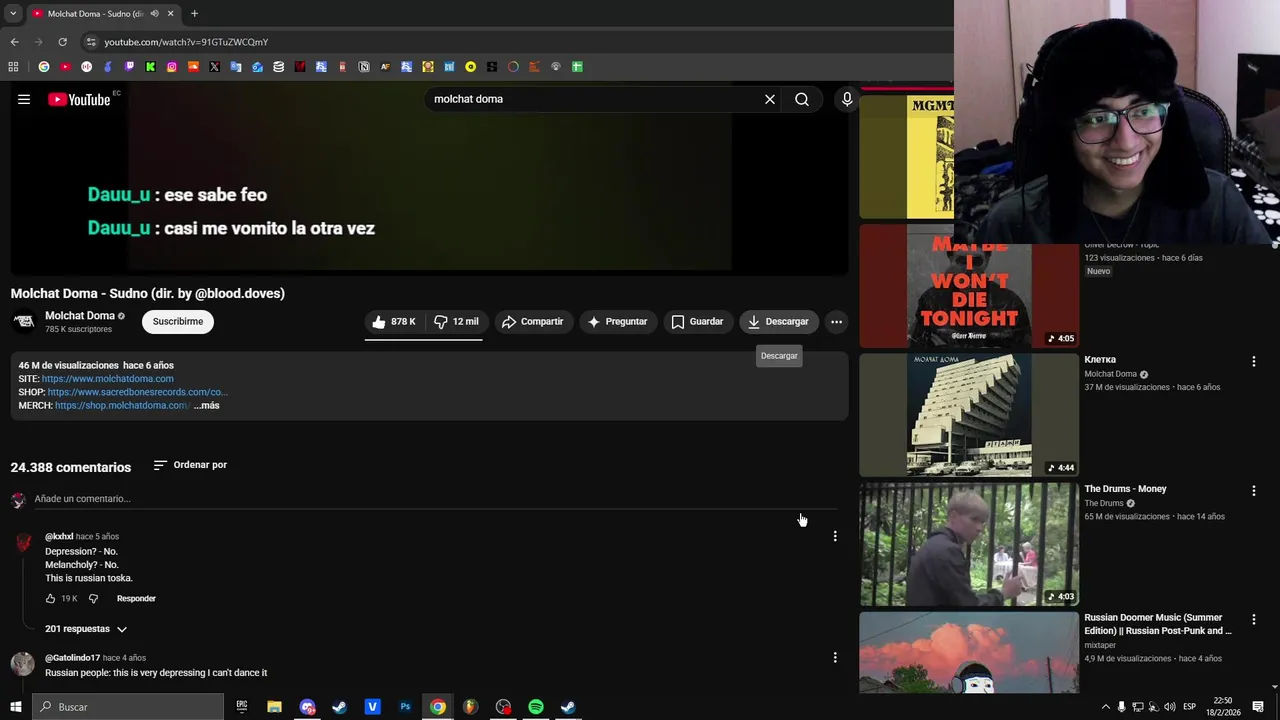Reply to the @kxhxl comment via Responder
This screenshot has height=720, width=1280.
[x=136, y=598]
